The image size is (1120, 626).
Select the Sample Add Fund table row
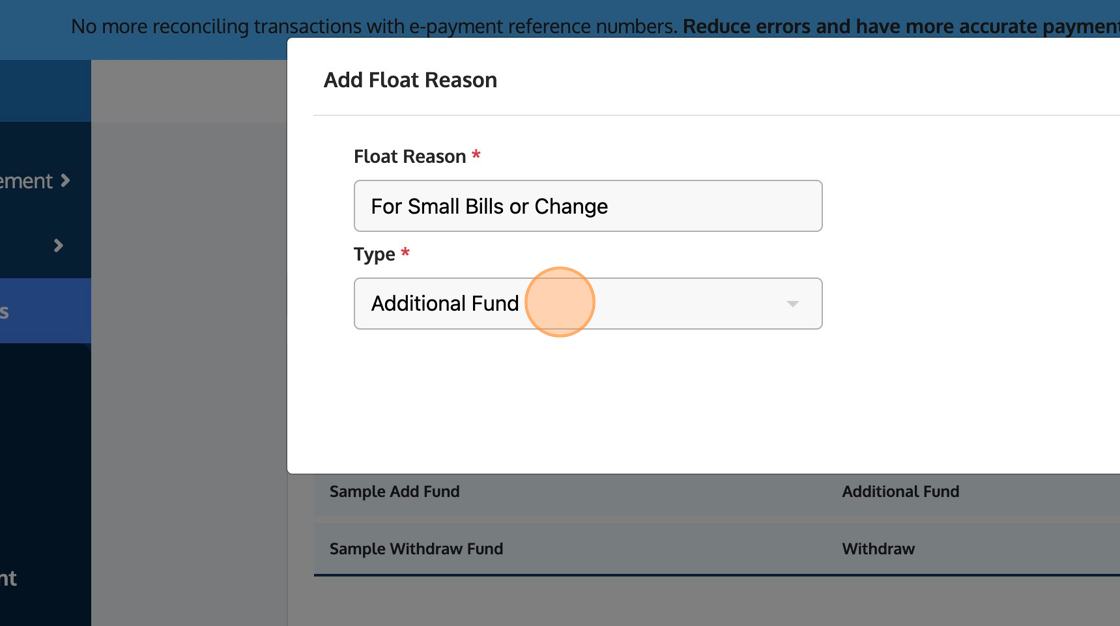(x=395, y=491)
